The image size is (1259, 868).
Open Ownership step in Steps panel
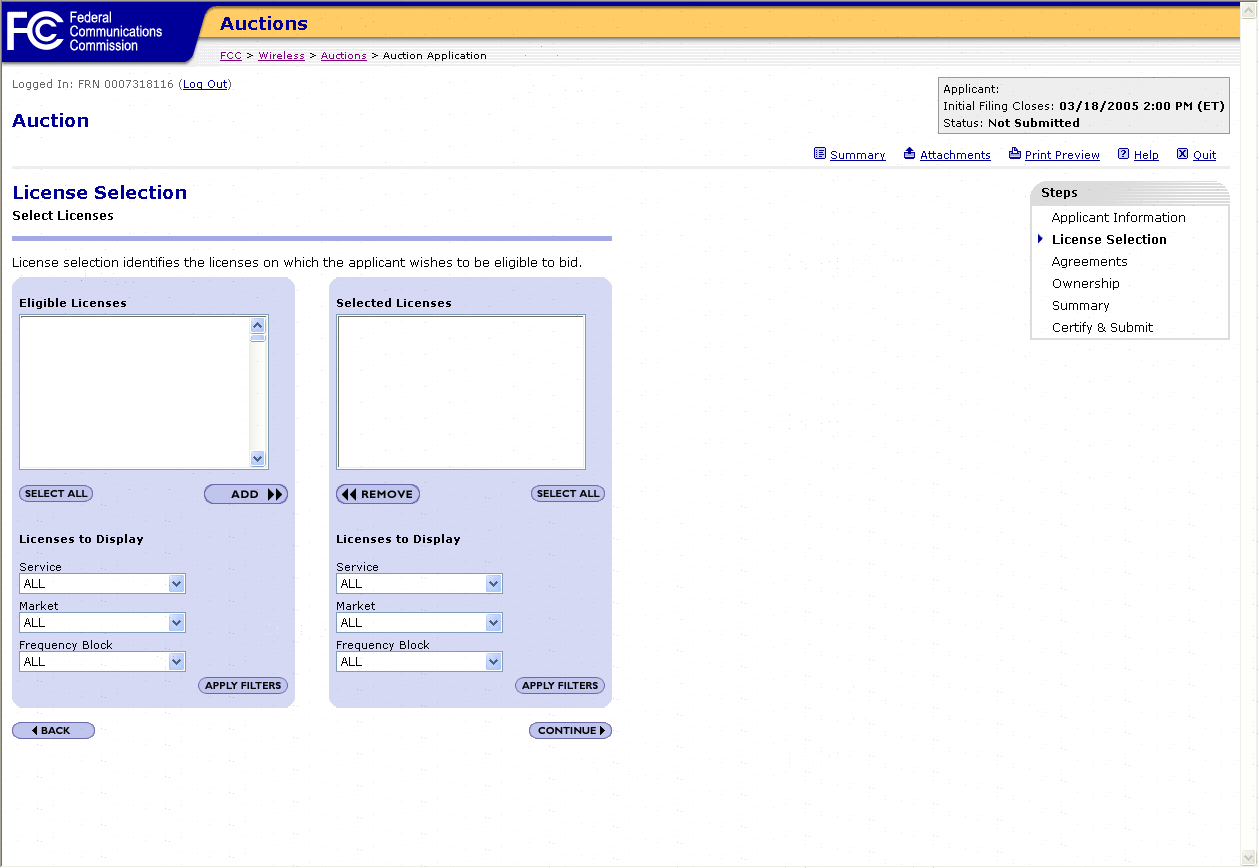click(x=1085, y=284)
